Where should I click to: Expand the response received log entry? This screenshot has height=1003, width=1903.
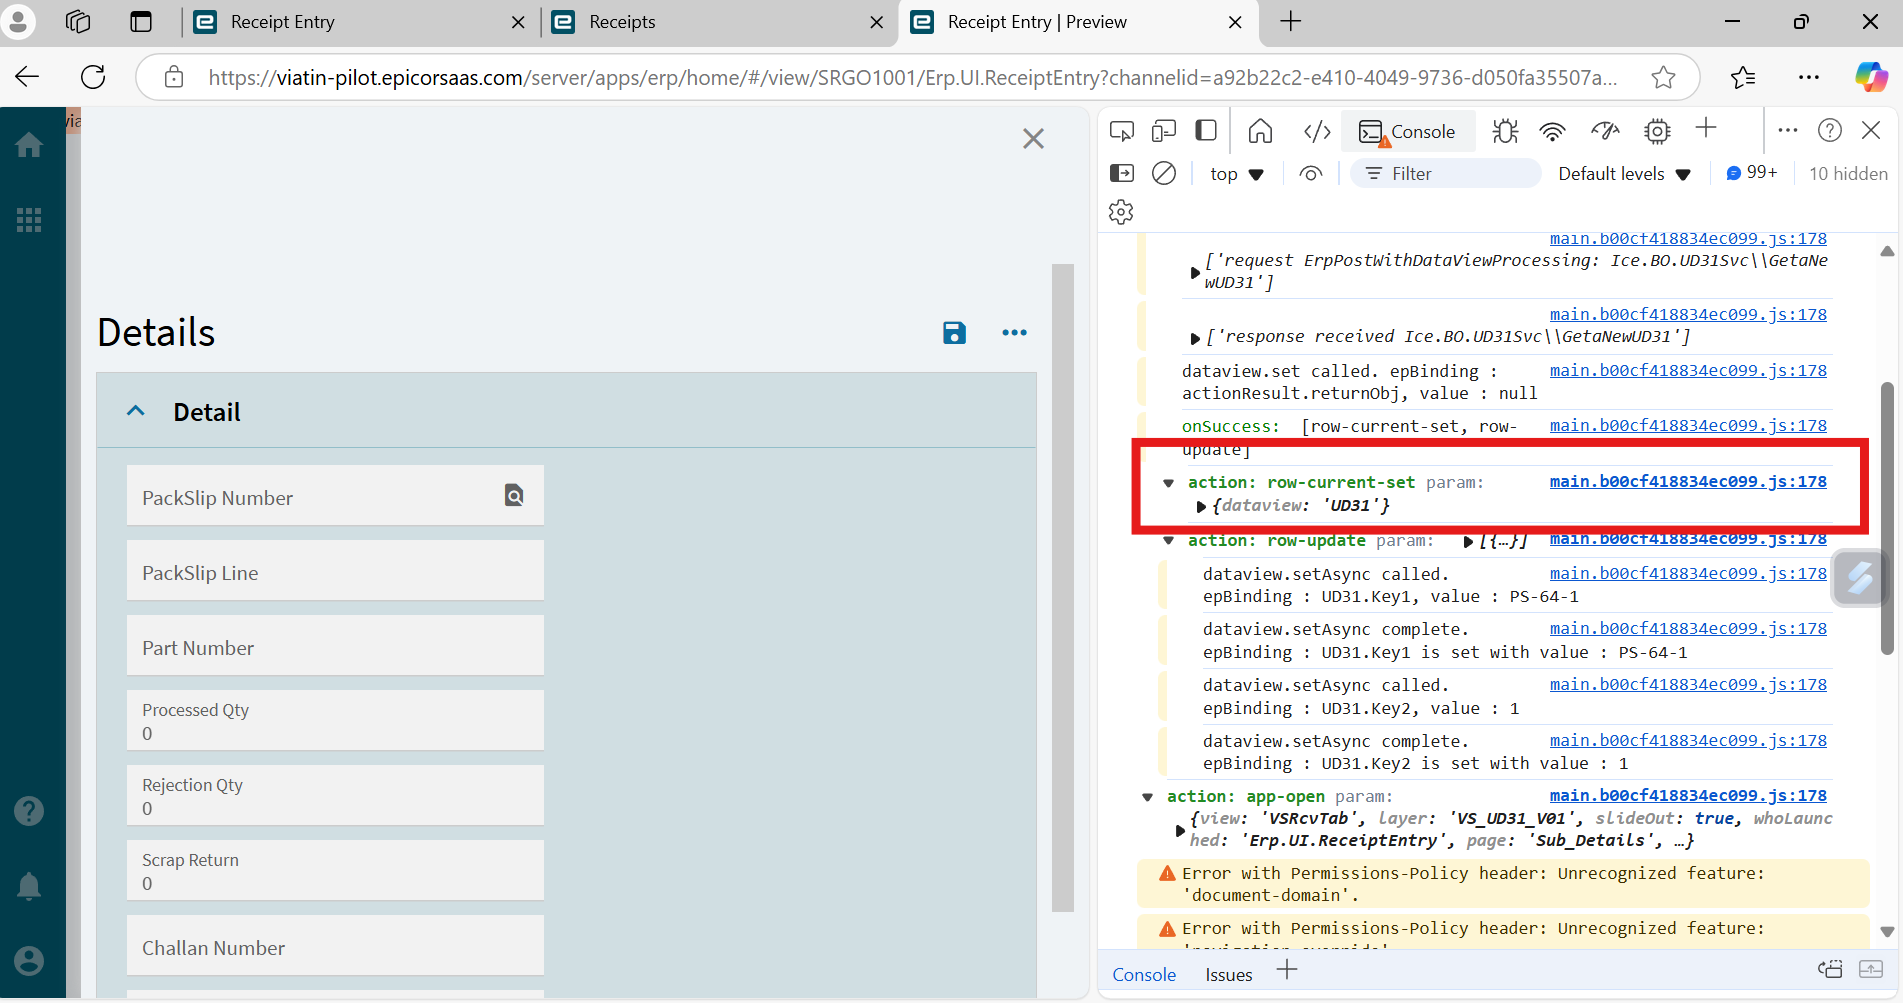tap(1195, 338)
